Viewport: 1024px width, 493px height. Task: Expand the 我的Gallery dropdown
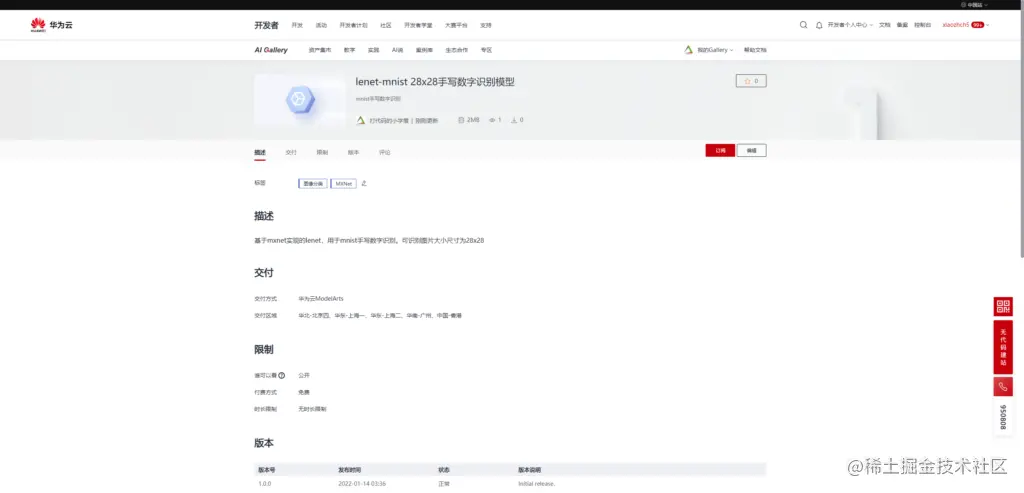714,50
